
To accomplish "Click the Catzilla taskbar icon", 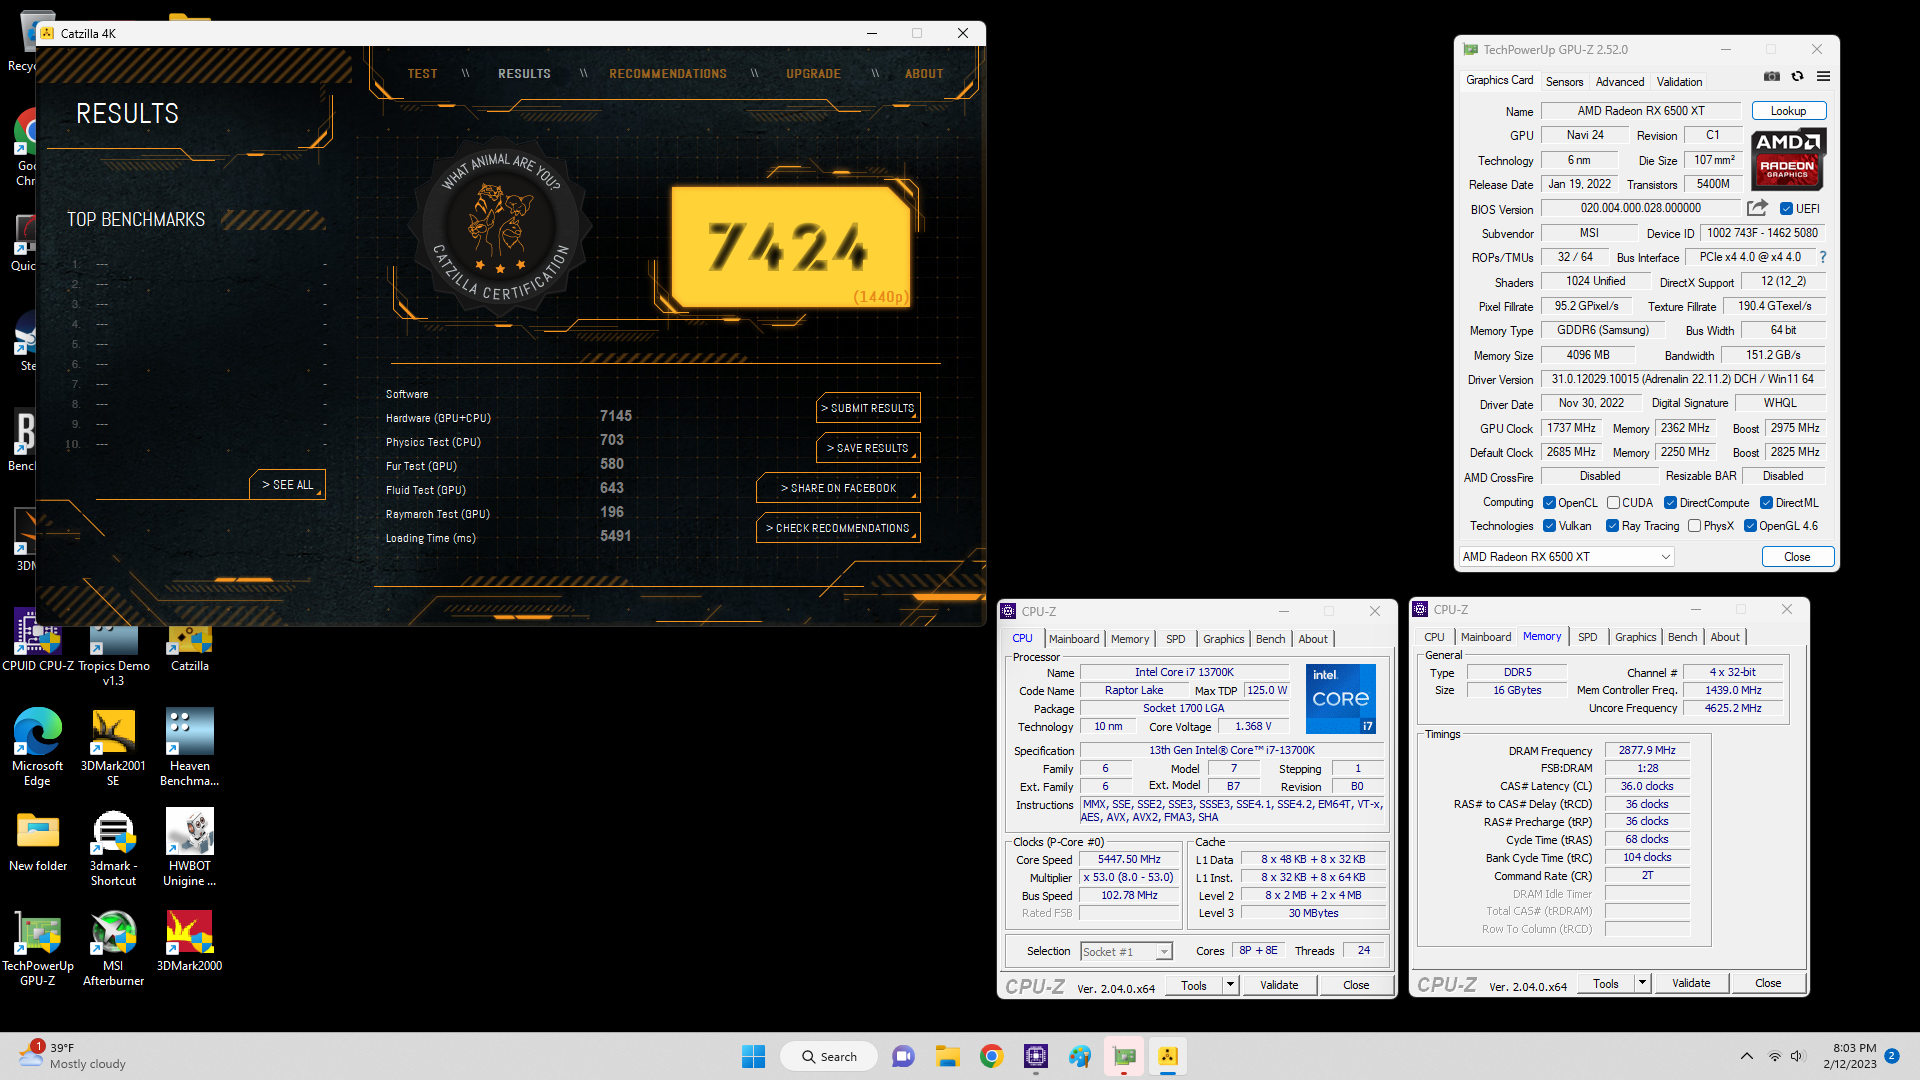I will click(x=1168, y=1056).
